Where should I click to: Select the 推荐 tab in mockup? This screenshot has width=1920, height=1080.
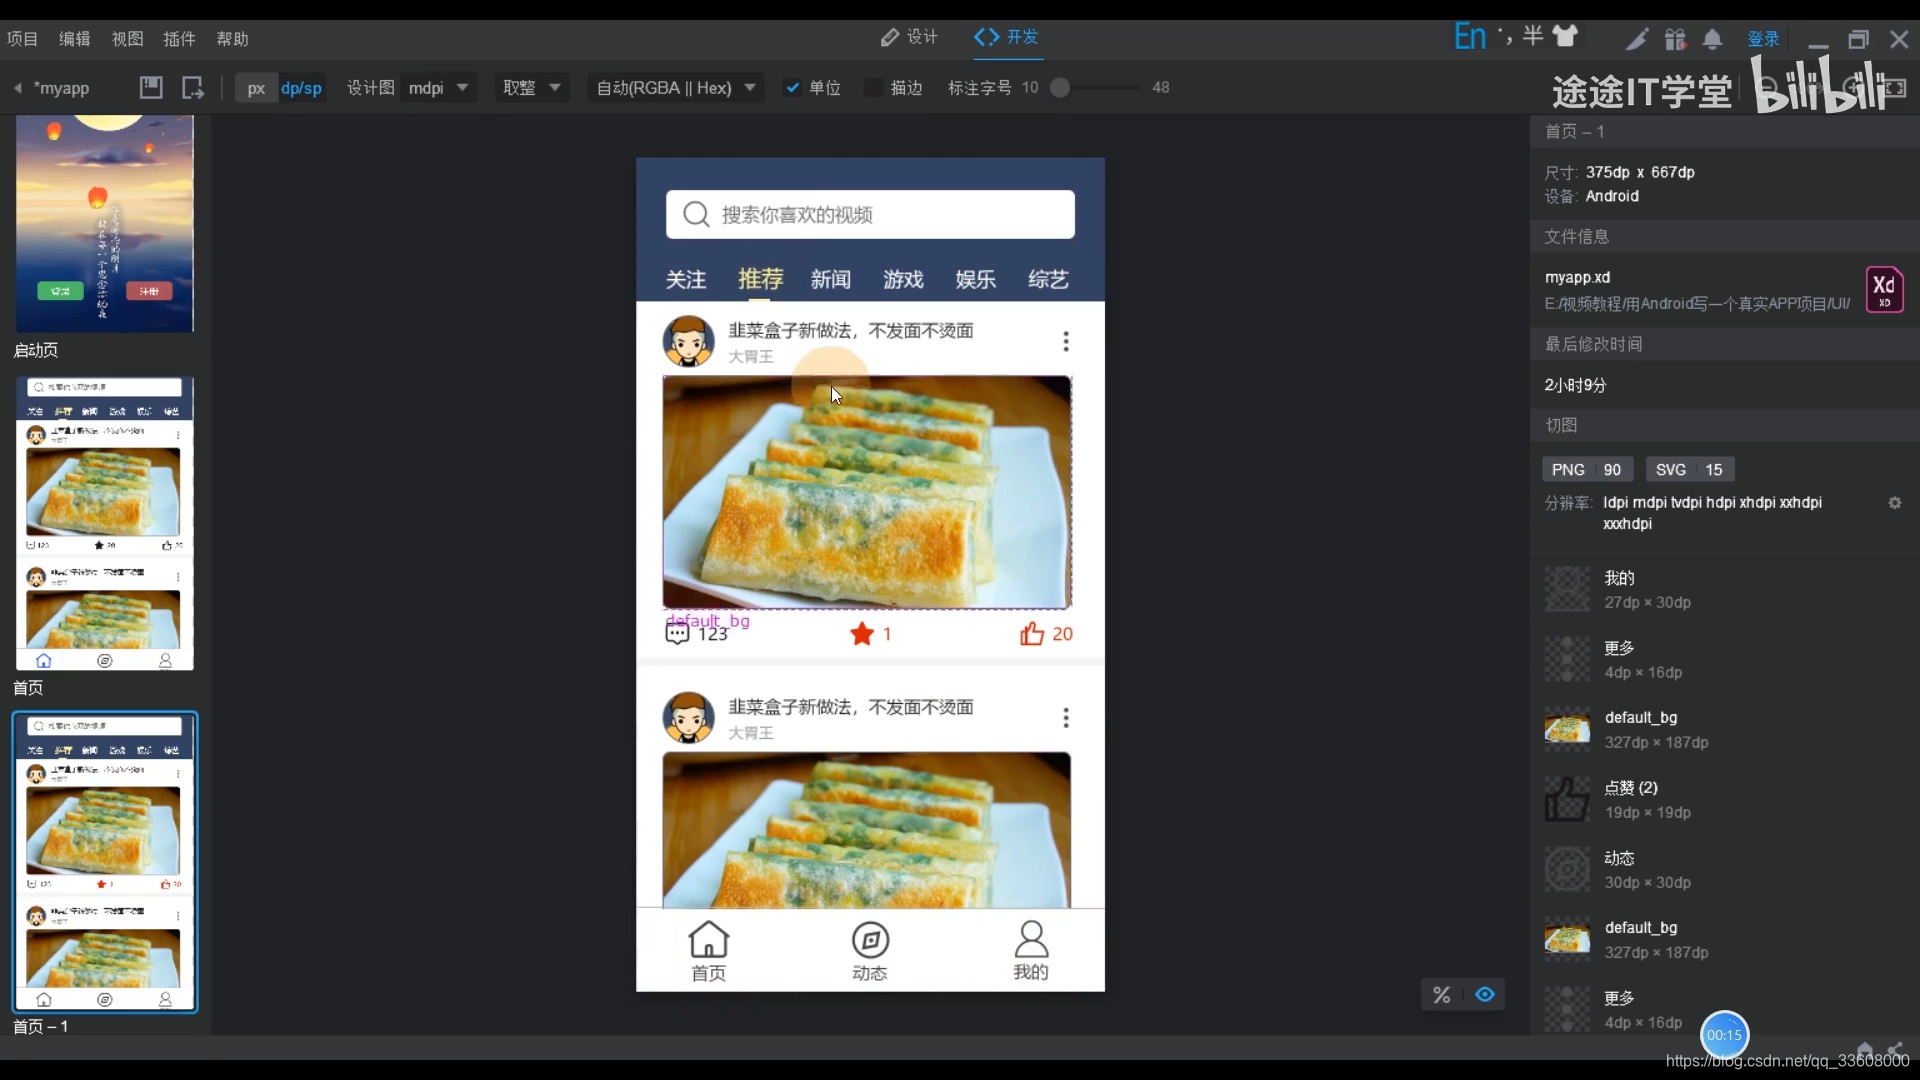(x=760, y=279)
